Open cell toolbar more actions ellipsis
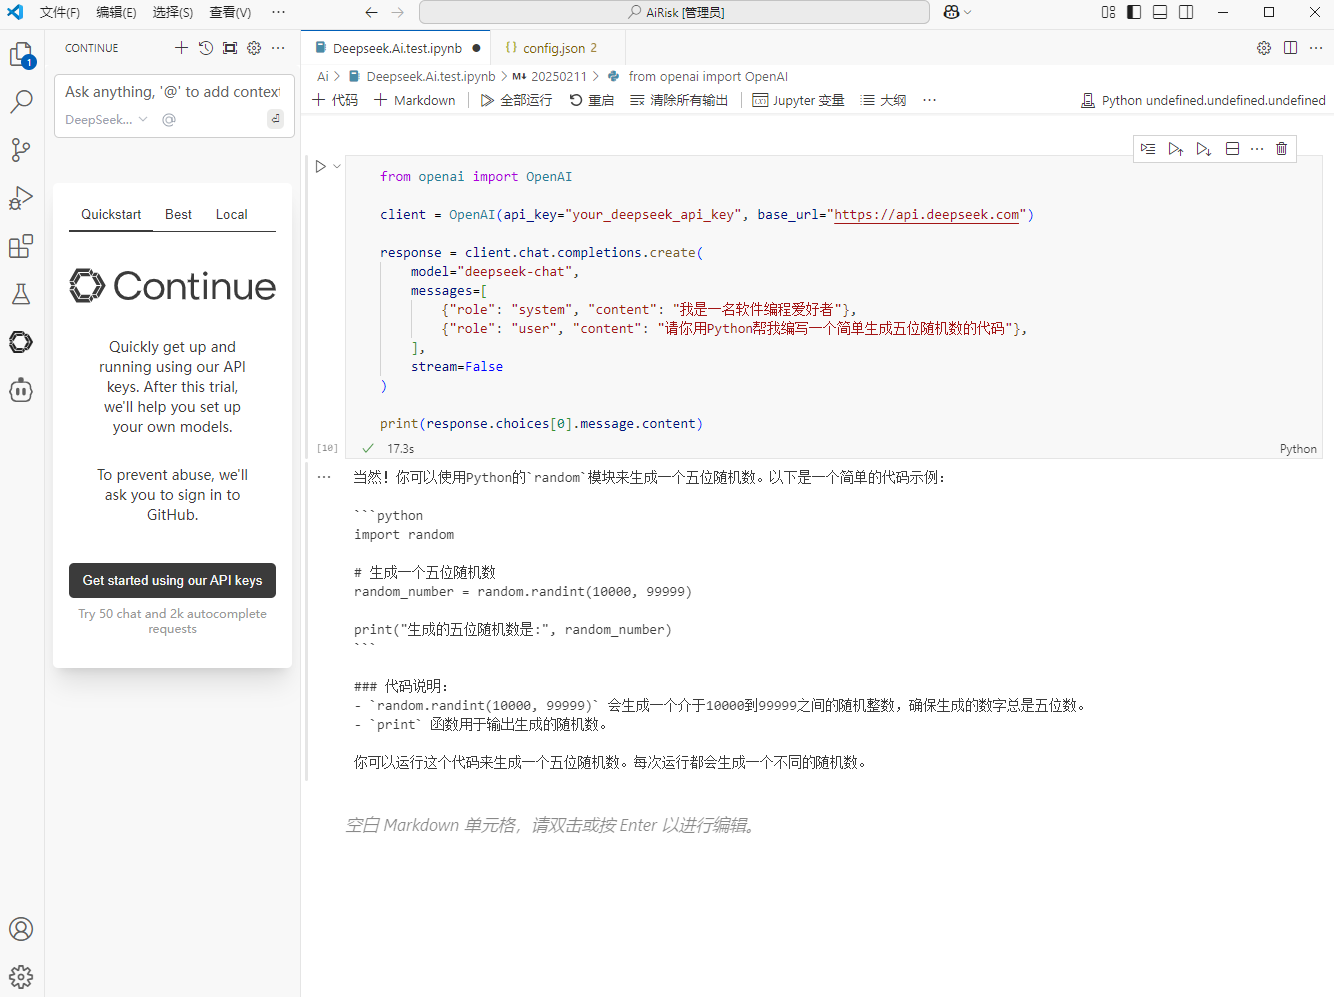 [x=1257, y=149]
